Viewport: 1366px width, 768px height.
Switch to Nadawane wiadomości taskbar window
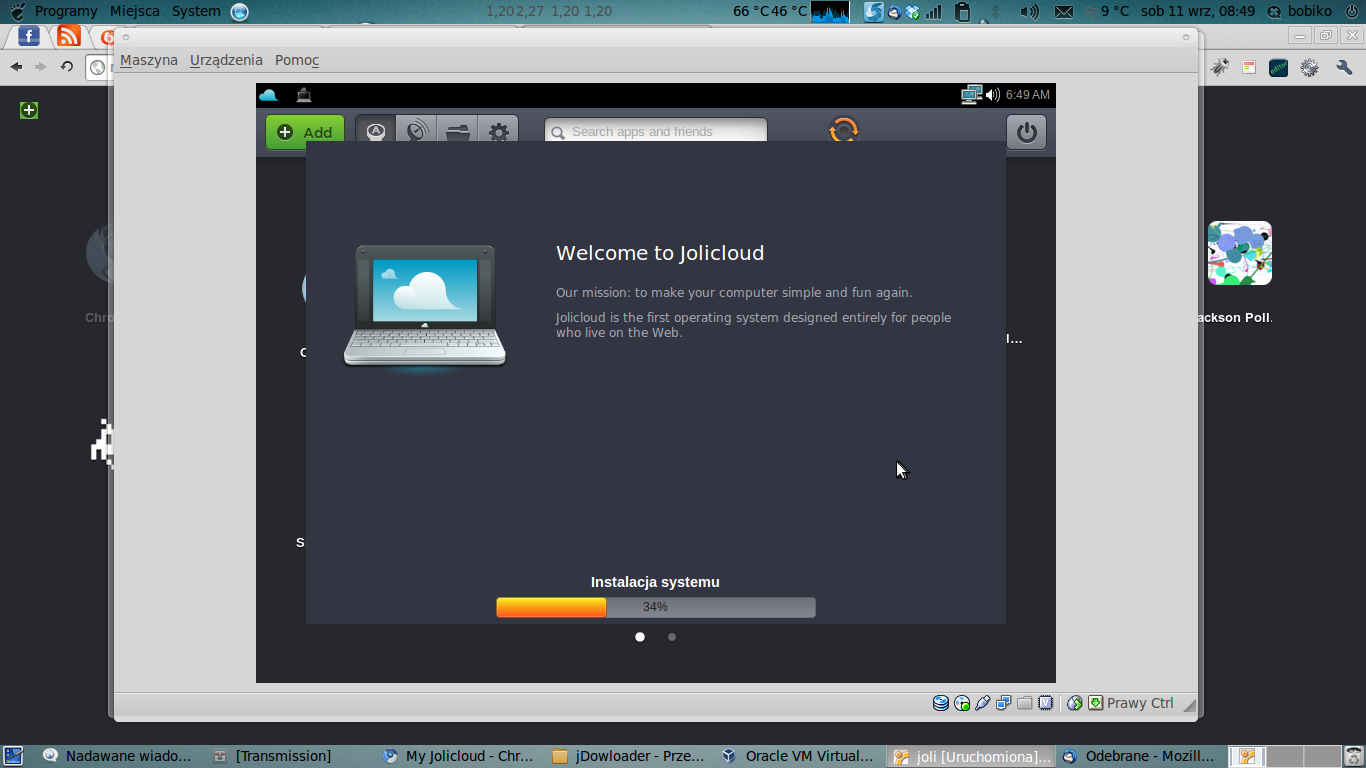click(x=118, y=757)
